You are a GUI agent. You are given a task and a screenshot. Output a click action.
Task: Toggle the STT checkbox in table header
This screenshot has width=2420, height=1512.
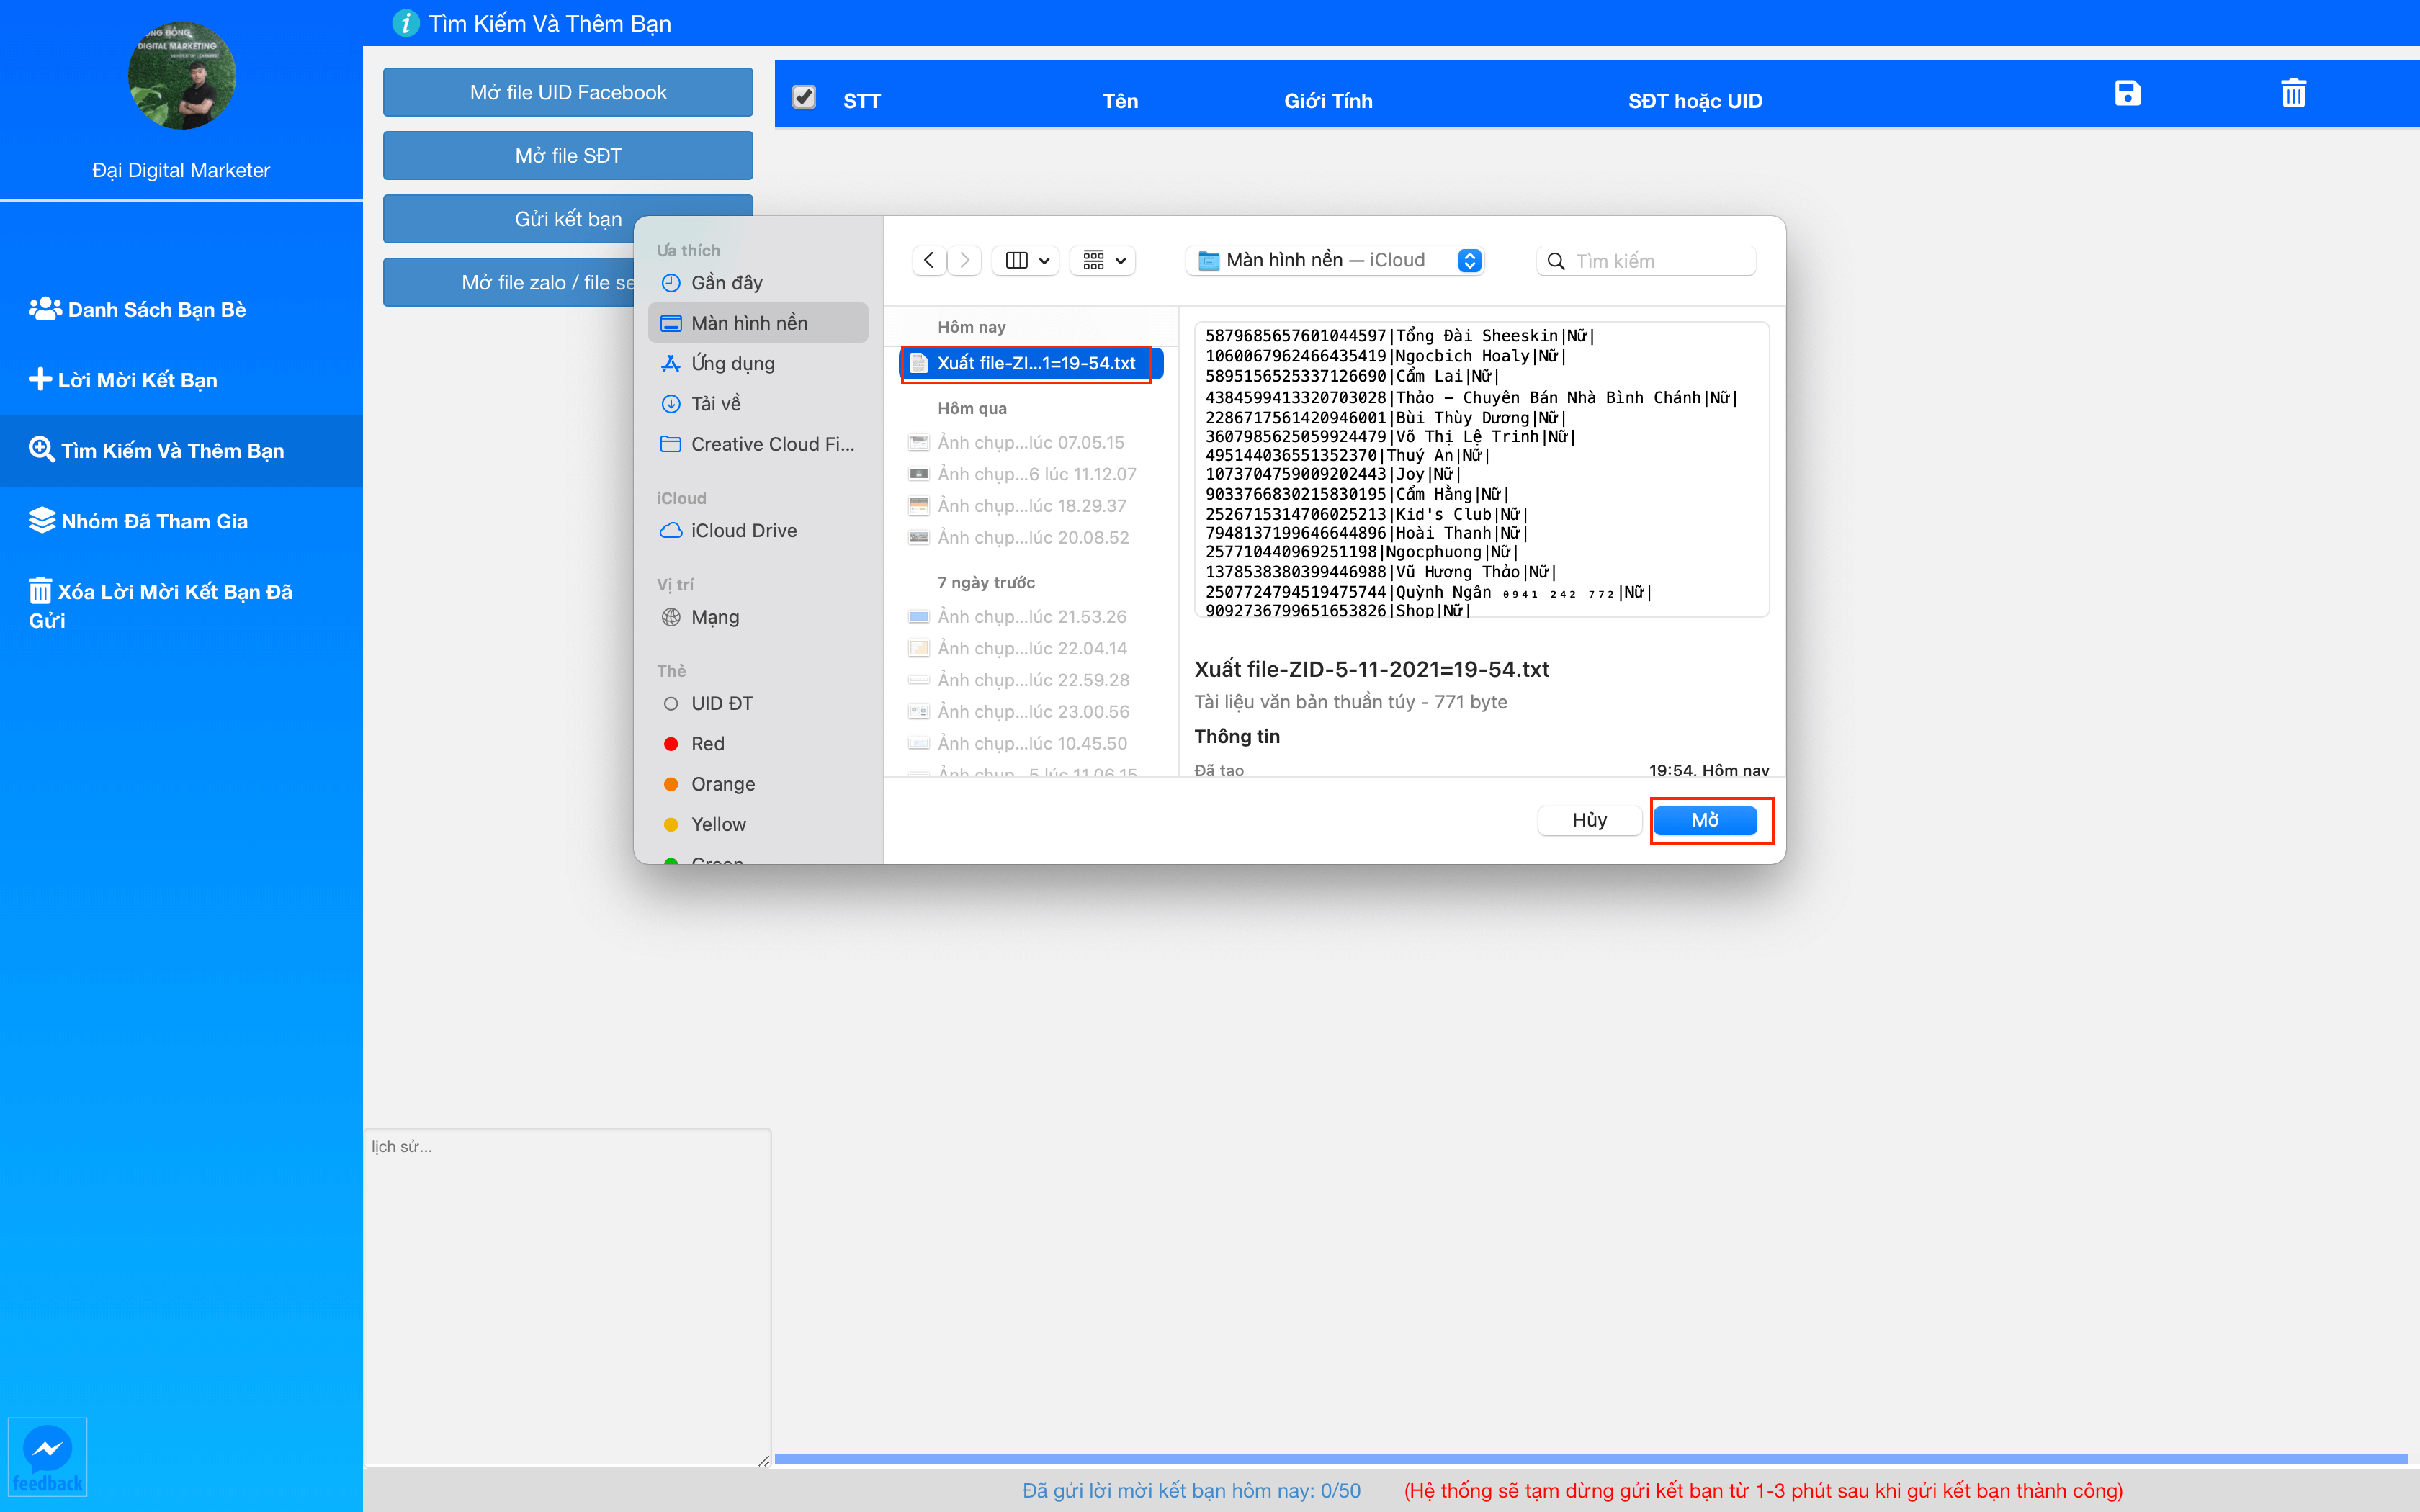(x=805, y=96)
